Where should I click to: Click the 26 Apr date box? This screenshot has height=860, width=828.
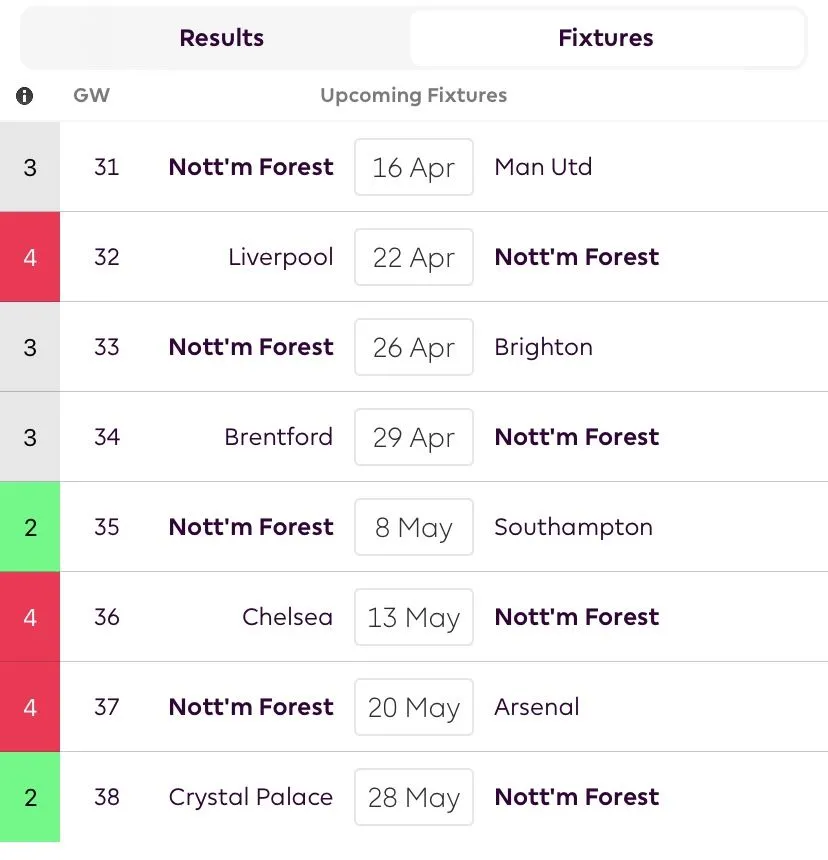pos(413,347)
